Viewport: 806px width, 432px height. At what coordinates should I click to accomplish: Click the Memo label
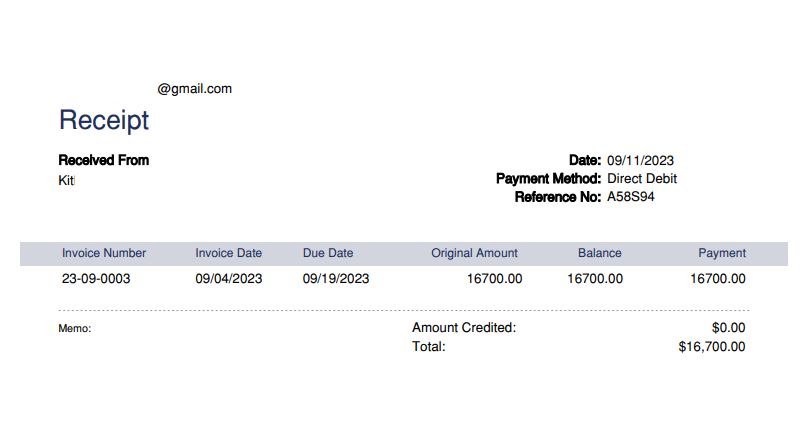point(75,328)
